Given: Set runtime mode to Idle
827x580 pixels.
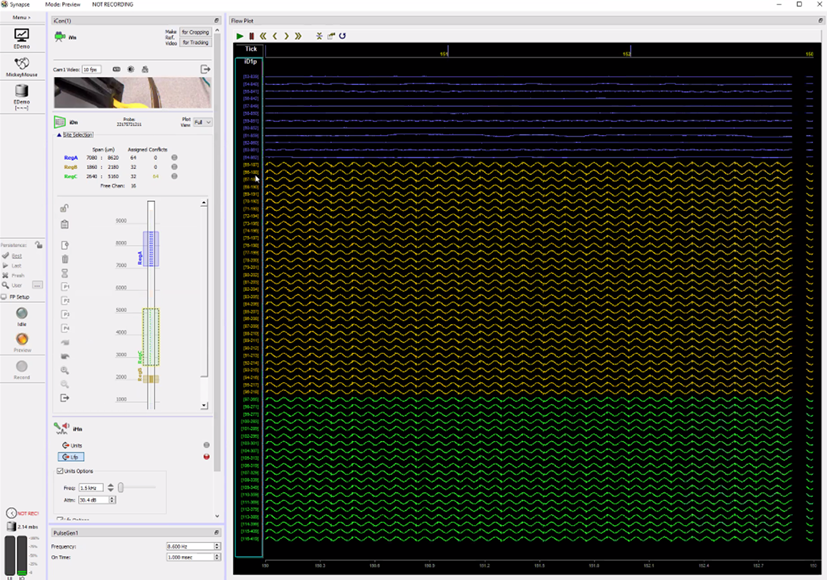Looking at the screenshot, I should click(21, 312).
